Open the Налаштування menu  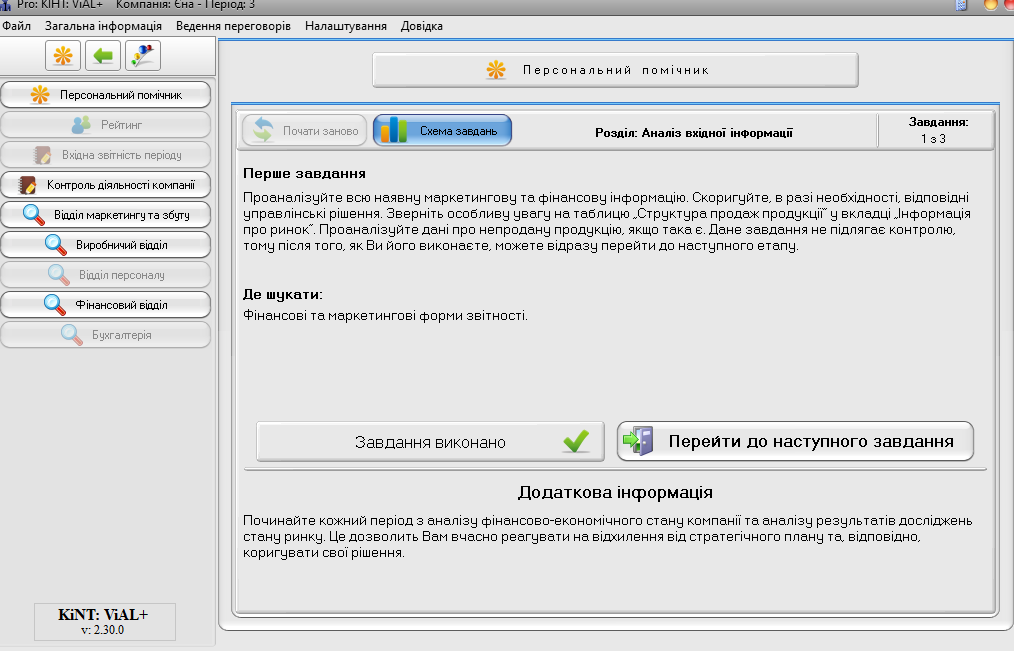(346, 26)
